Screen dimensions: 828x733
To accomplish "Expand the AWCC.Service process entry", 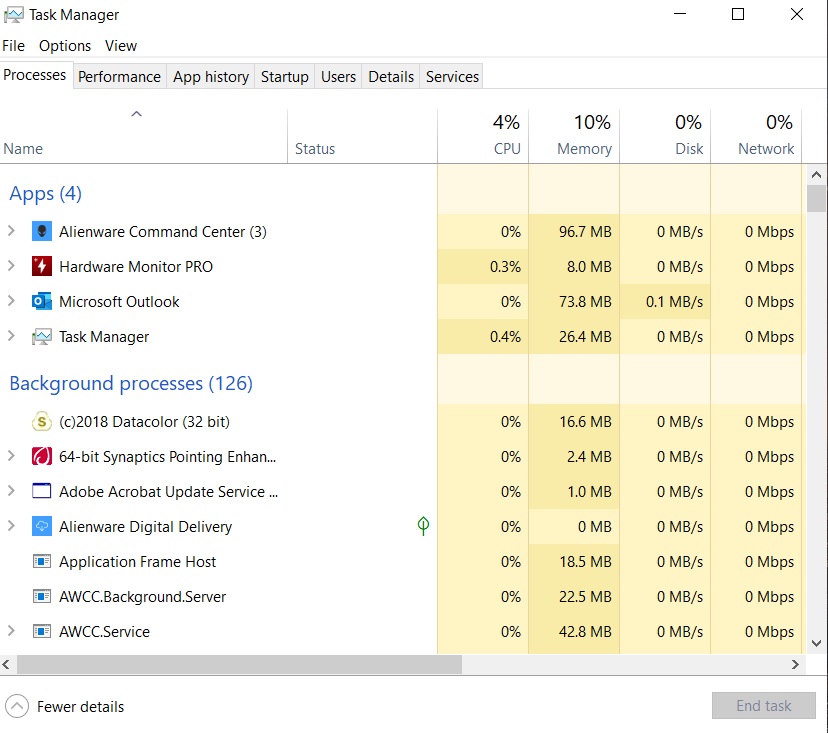I will pyautogui.click(x=11, y=632).
